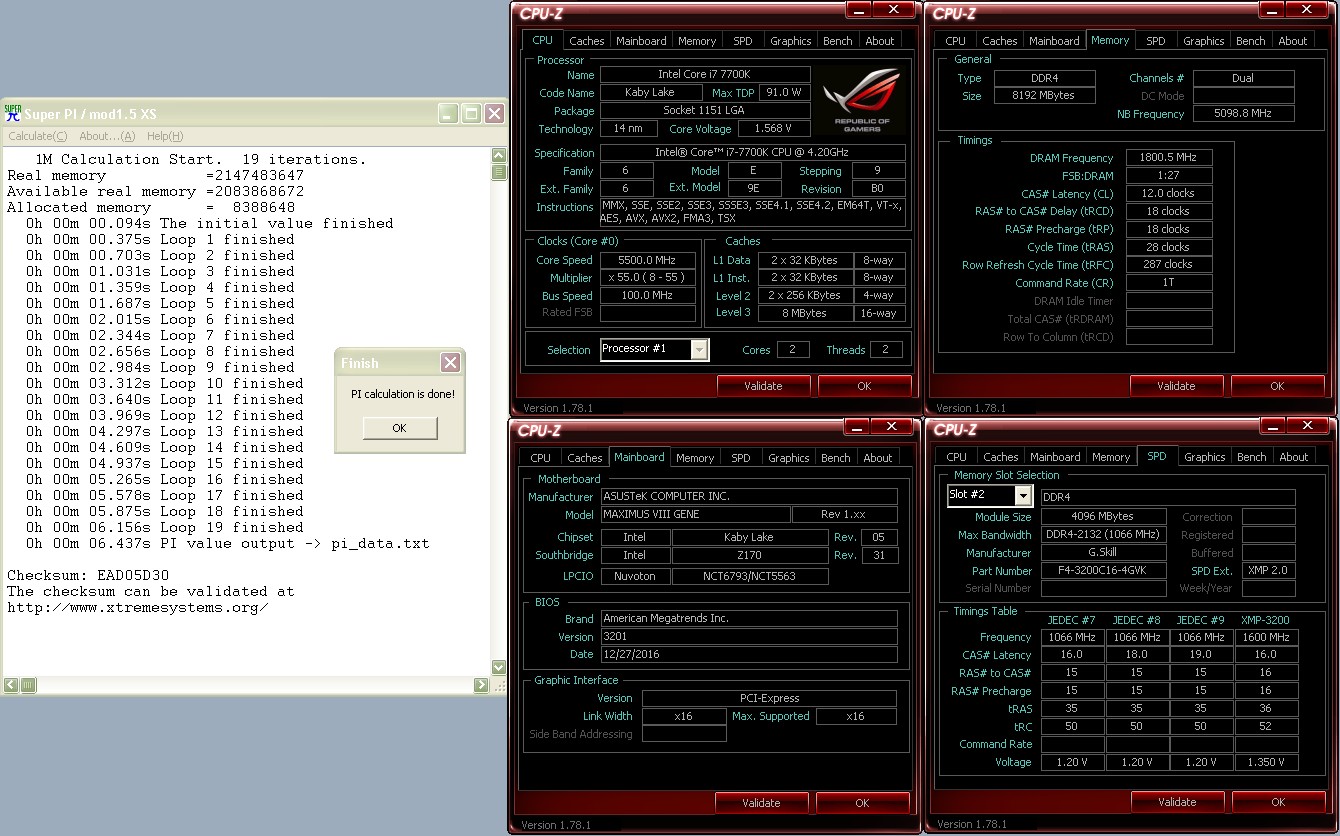Click the LPCIO chip NCT6793/NCT5563 field

pos(750,577)
